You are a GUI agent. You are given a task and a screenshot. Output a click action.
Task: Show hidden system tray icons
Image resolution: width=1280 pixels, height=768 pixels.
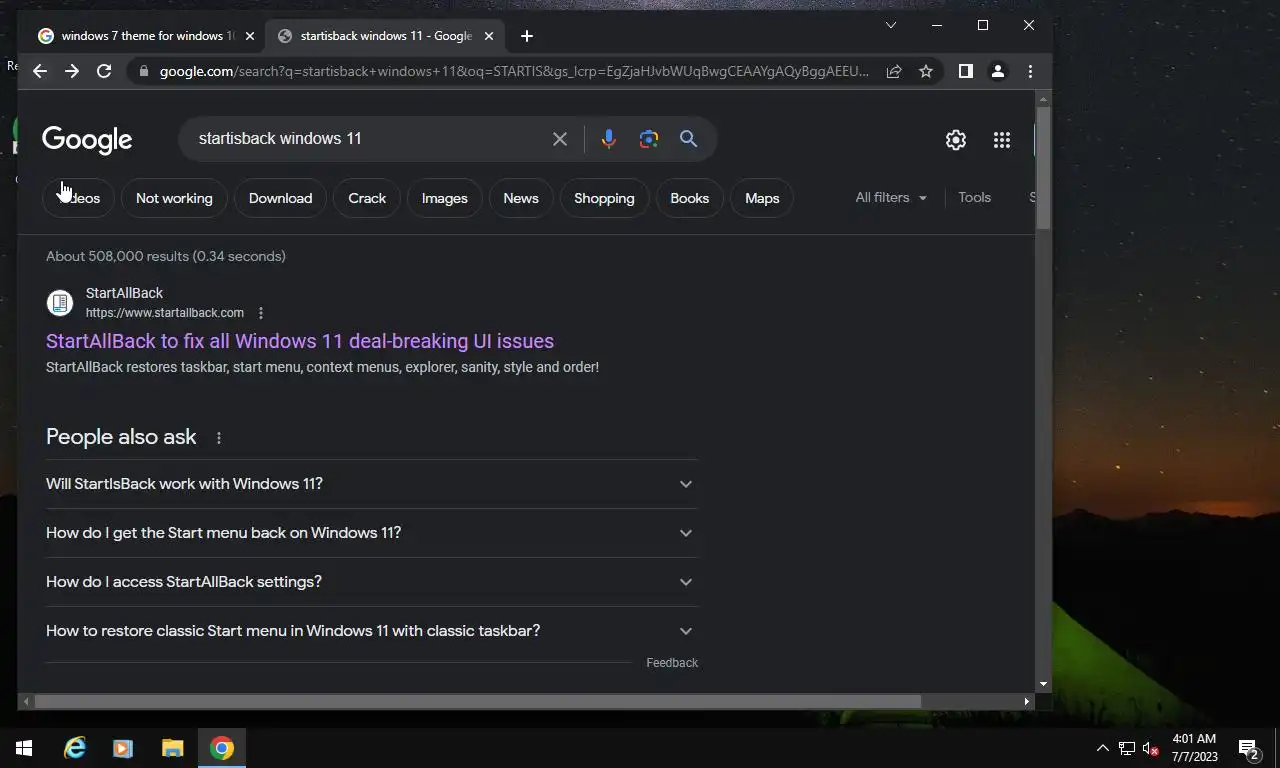coord(1102,748)
